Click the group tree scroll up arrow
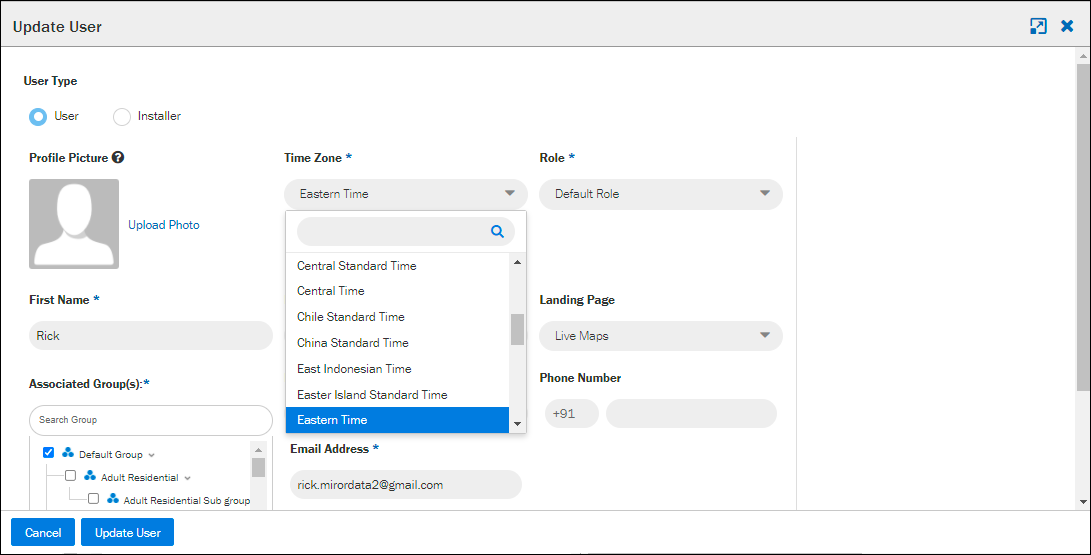 pyautogui.click(x=258, y=450)
